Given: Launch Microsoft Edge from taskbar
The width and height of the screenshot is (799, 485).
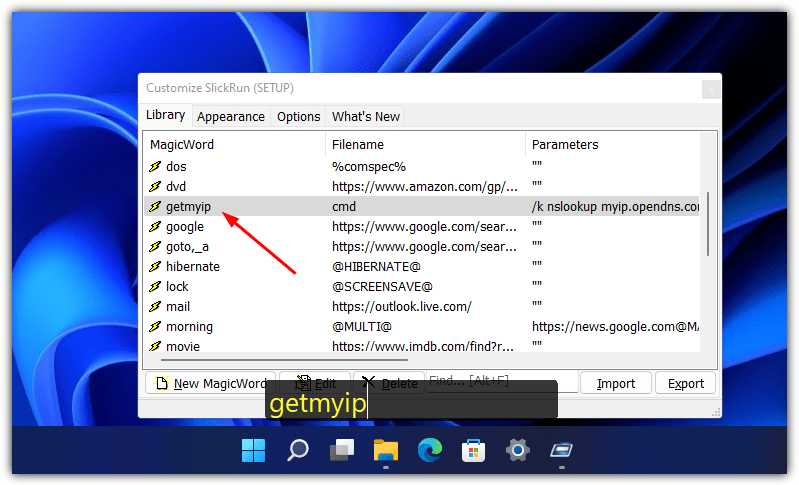Looking at the screenshot, I should [x=430, y=450].
